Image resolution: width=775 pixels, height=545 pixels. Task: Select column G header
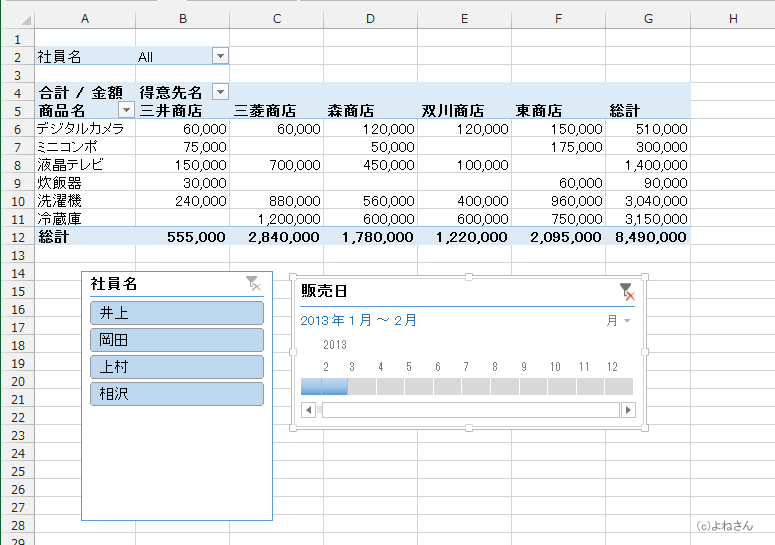tap(648, 19)
